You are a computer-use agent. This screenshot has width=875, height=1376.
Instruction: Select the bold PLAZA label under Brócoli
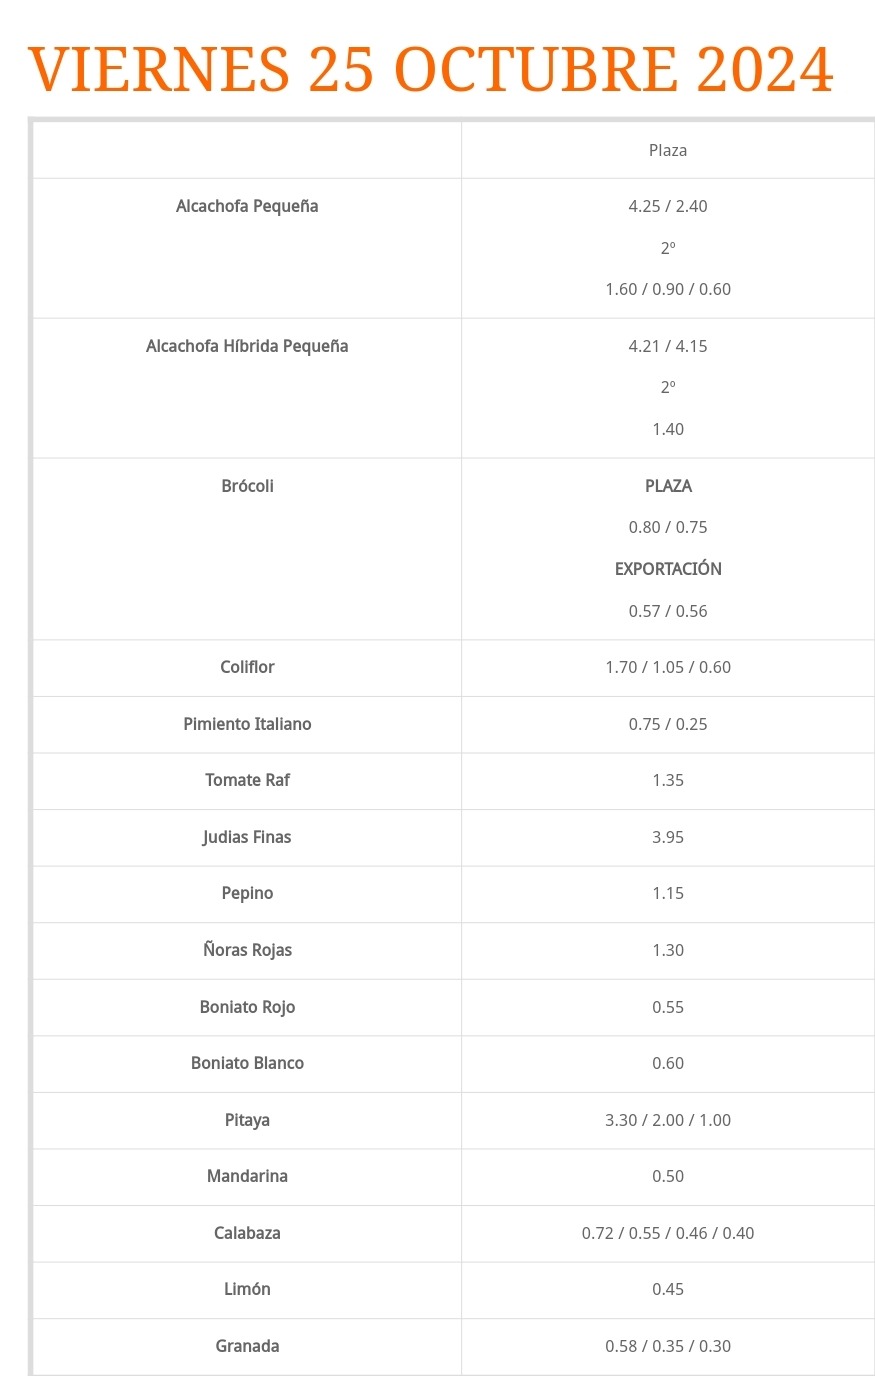[x=668, y=486]
